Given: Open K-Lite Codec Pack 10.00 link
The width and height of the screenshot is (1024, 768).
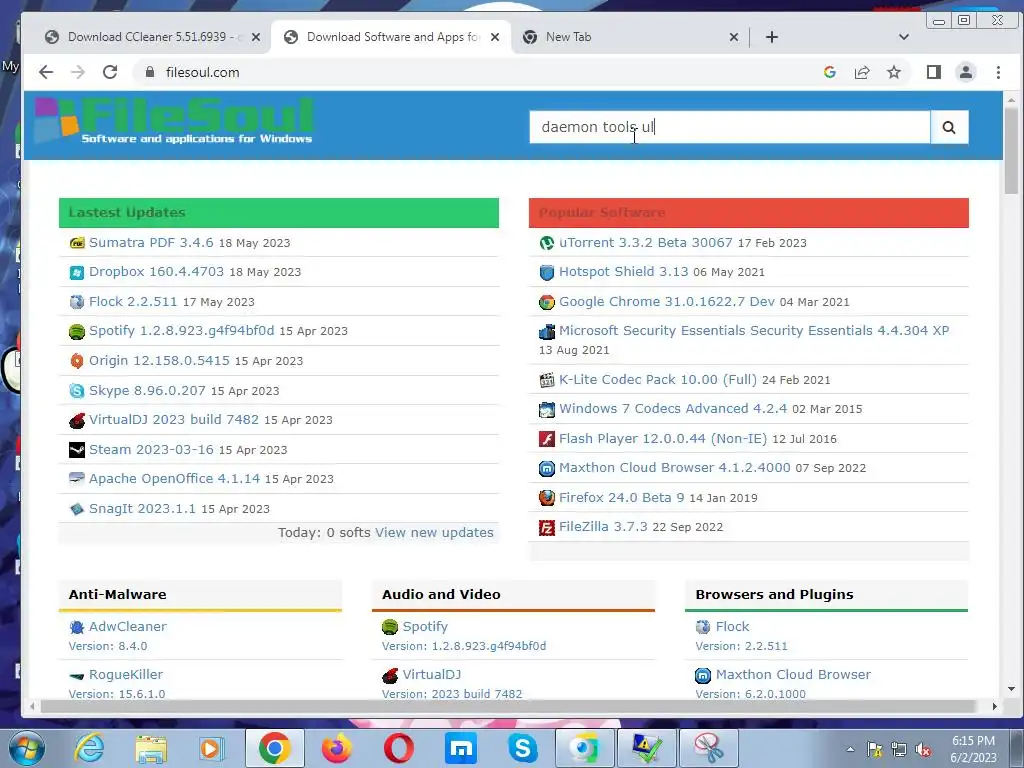Looking at the screenshot, I should point(658,379).
